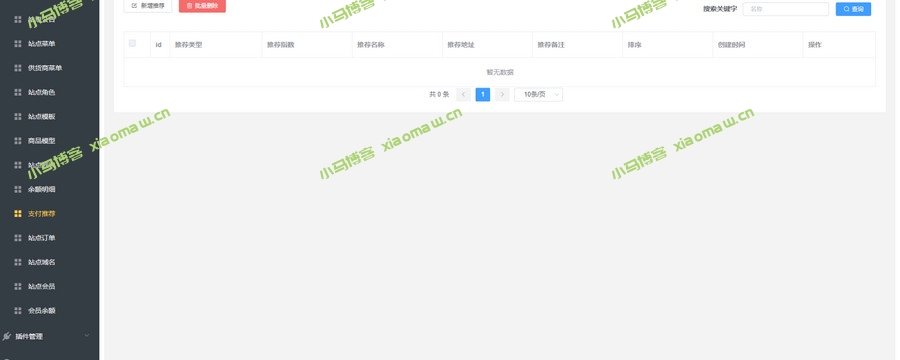Click the highlighted grid icon beside 支付推荐

[18, 214]
